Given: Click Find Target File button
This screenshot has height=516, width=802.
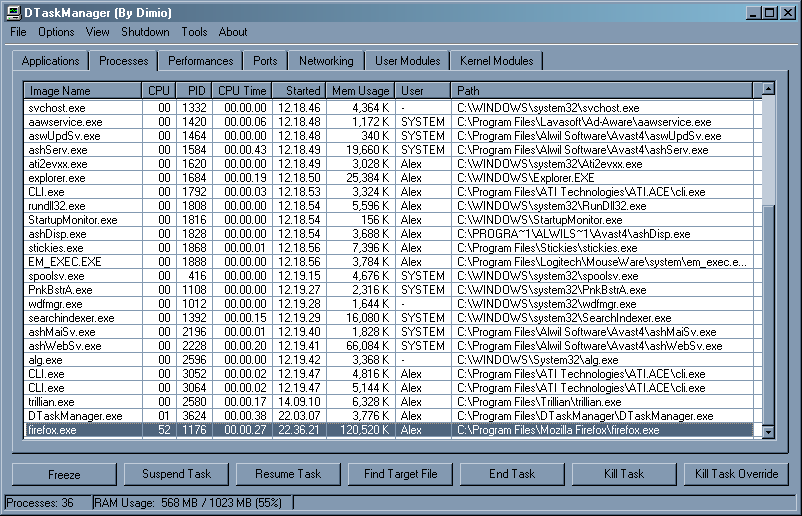Looking at the screenshot, I should click(x=400, y=474).
